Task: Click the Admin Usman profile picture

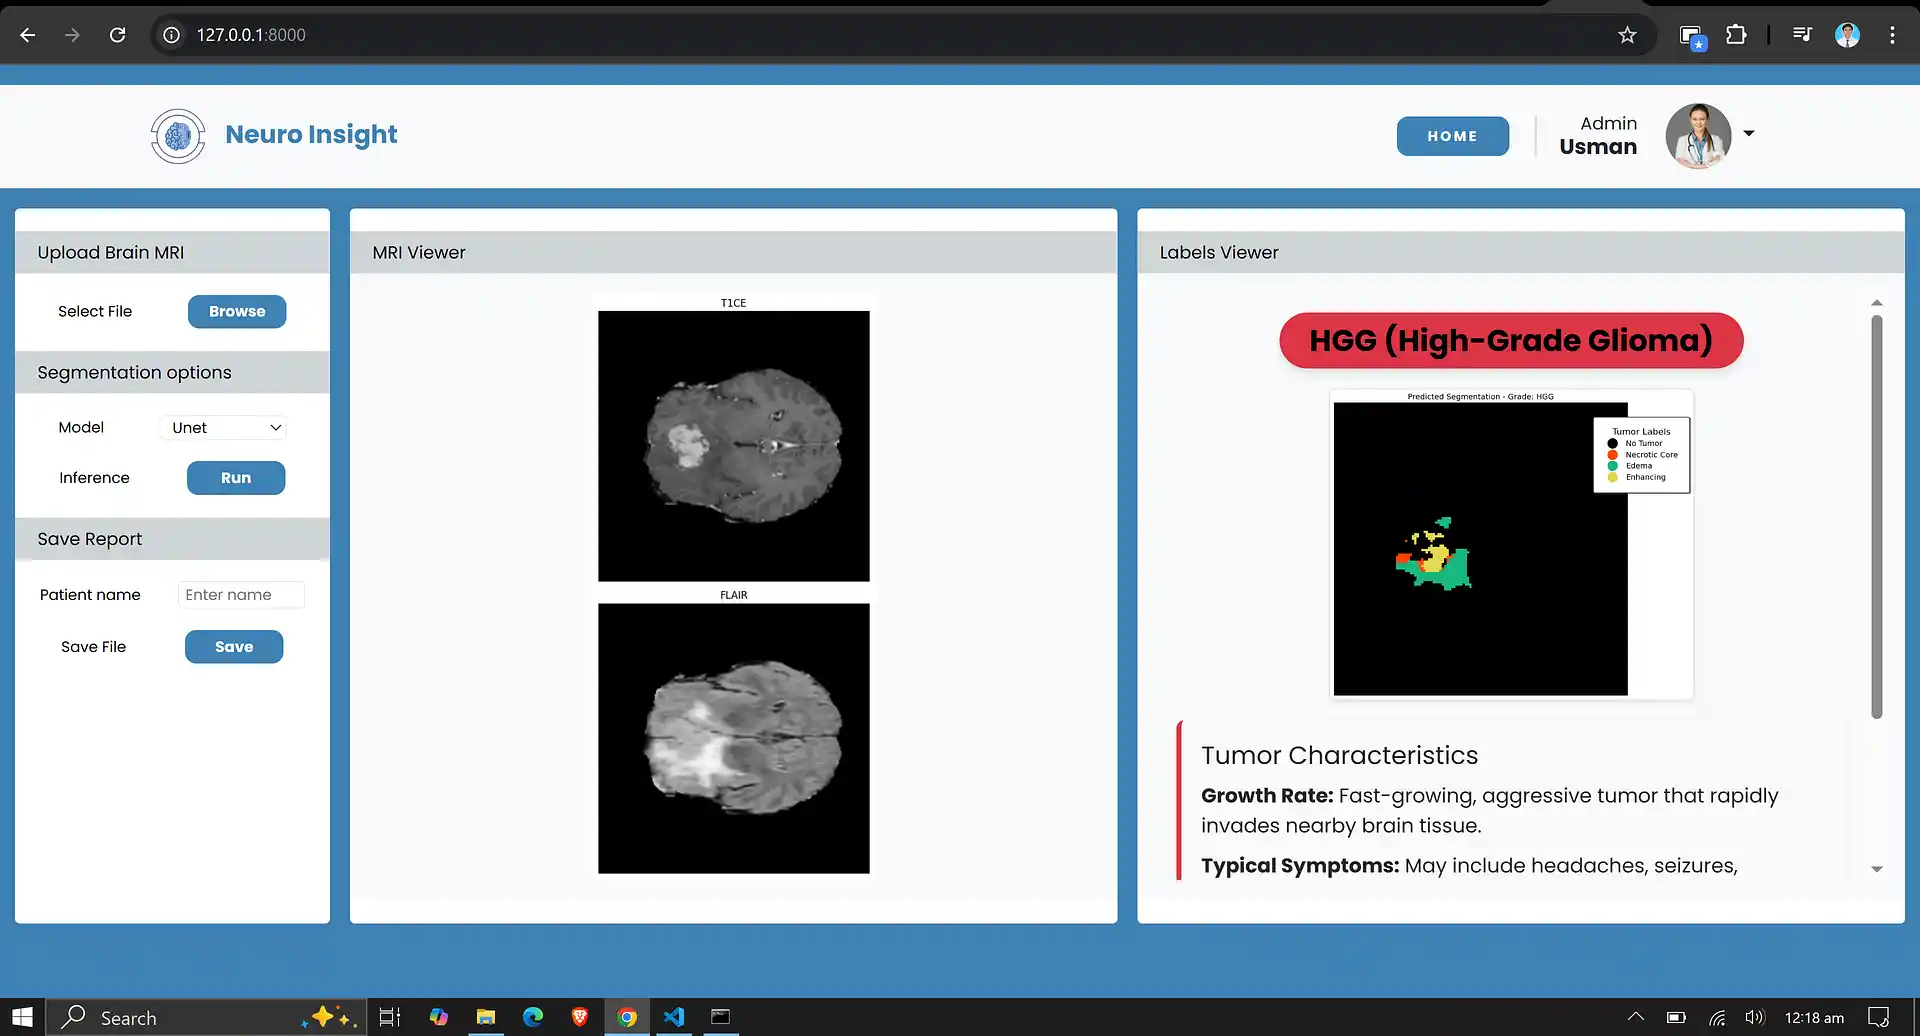Action: [1697, 136]
